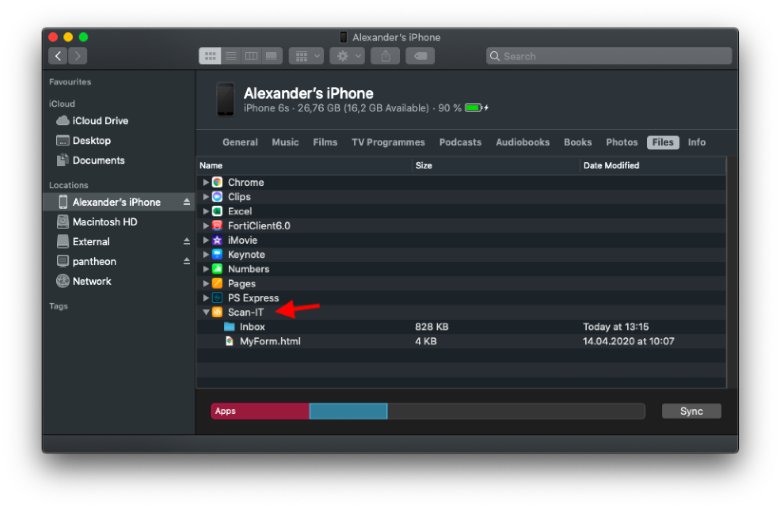Open the Books tab
781x509 pixels.
[578, 142]
